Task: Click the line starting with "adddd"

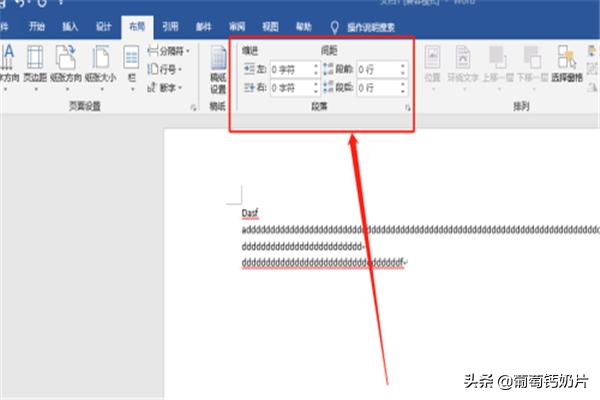Action: tap(421, 230)
